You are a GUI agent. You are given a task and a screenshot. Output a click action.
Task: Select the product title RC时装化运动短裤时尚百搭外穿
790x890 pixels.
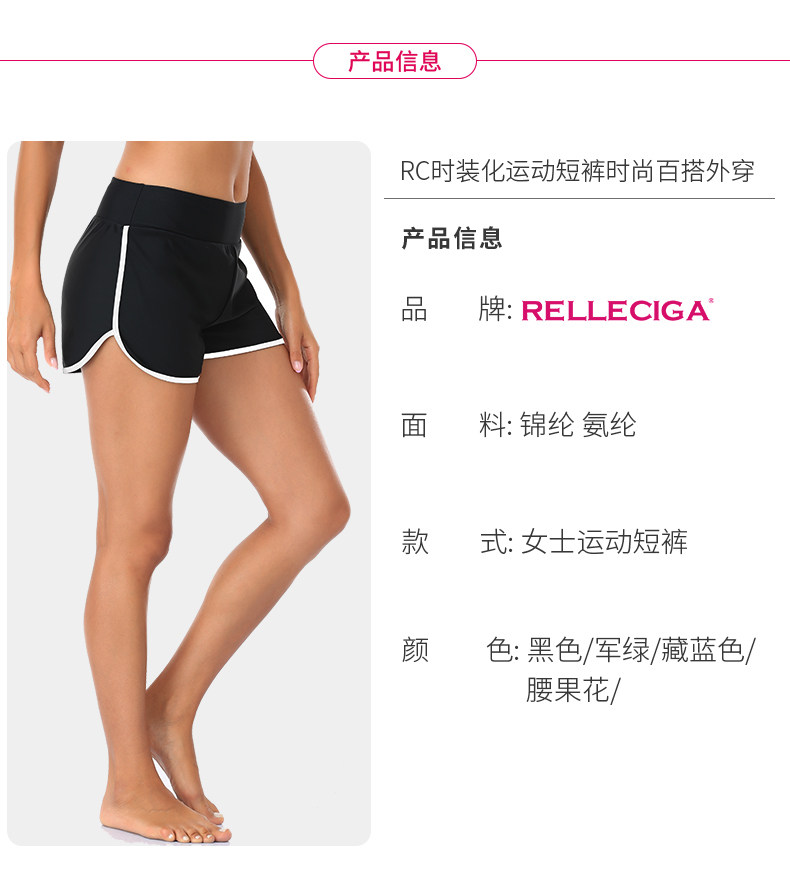577,171
